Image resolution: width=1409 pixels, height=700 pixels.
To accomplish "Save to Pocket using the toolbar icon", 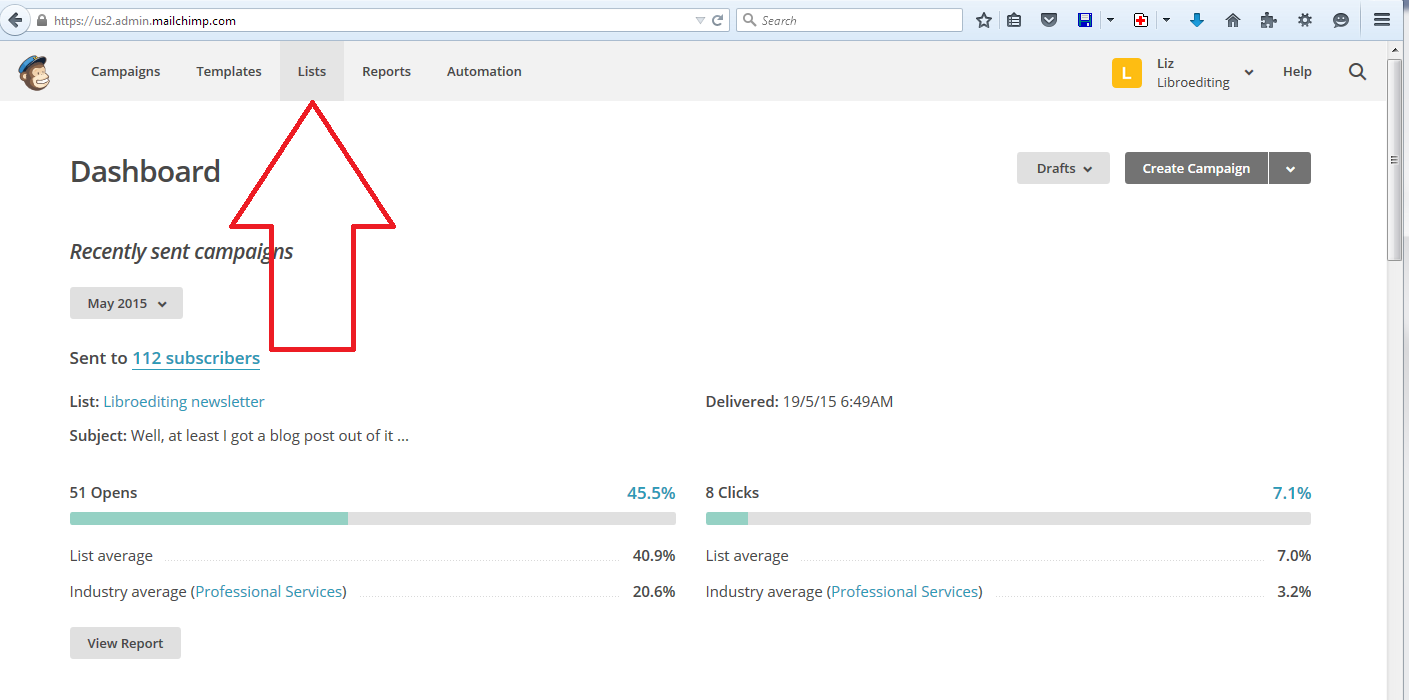I will coord(1049,20).
